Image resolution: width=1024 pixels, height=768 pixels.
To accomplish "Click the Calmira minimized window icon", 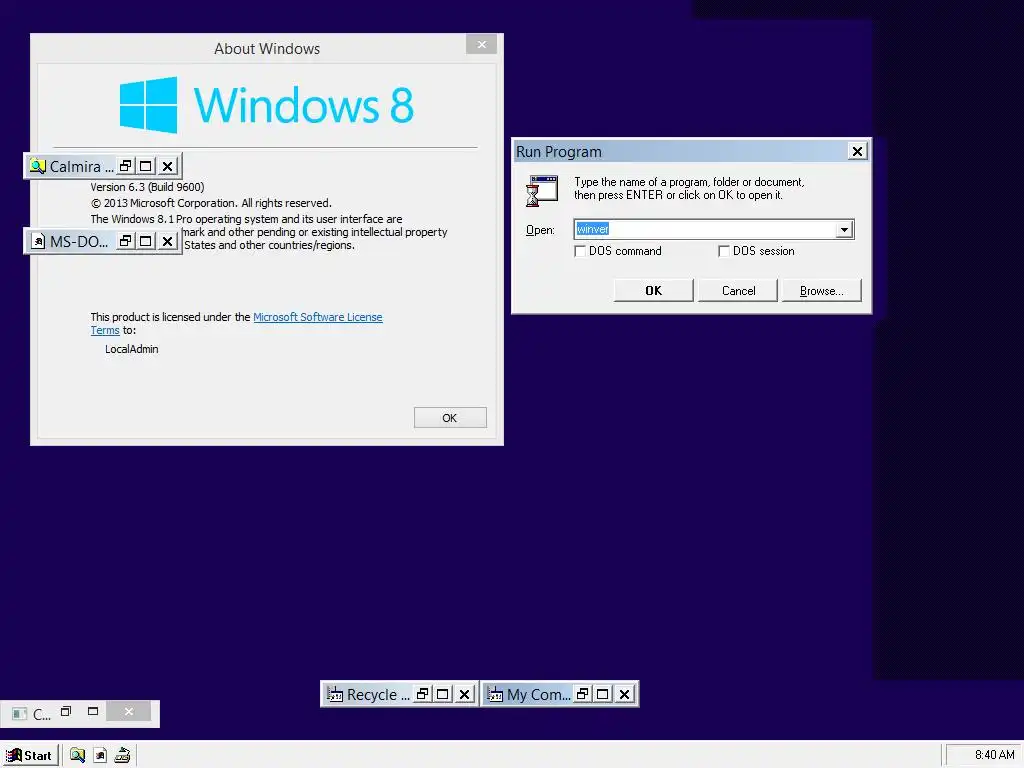I will click(38, 167).
